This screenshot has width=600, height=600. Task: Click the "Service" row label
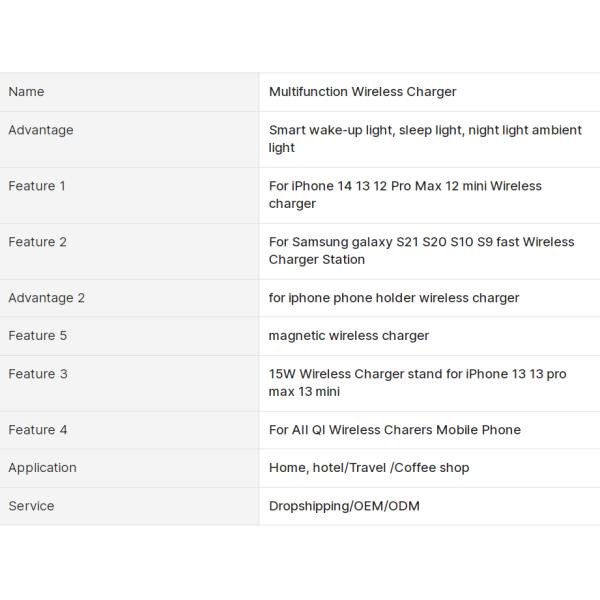(x=32, y=506)
